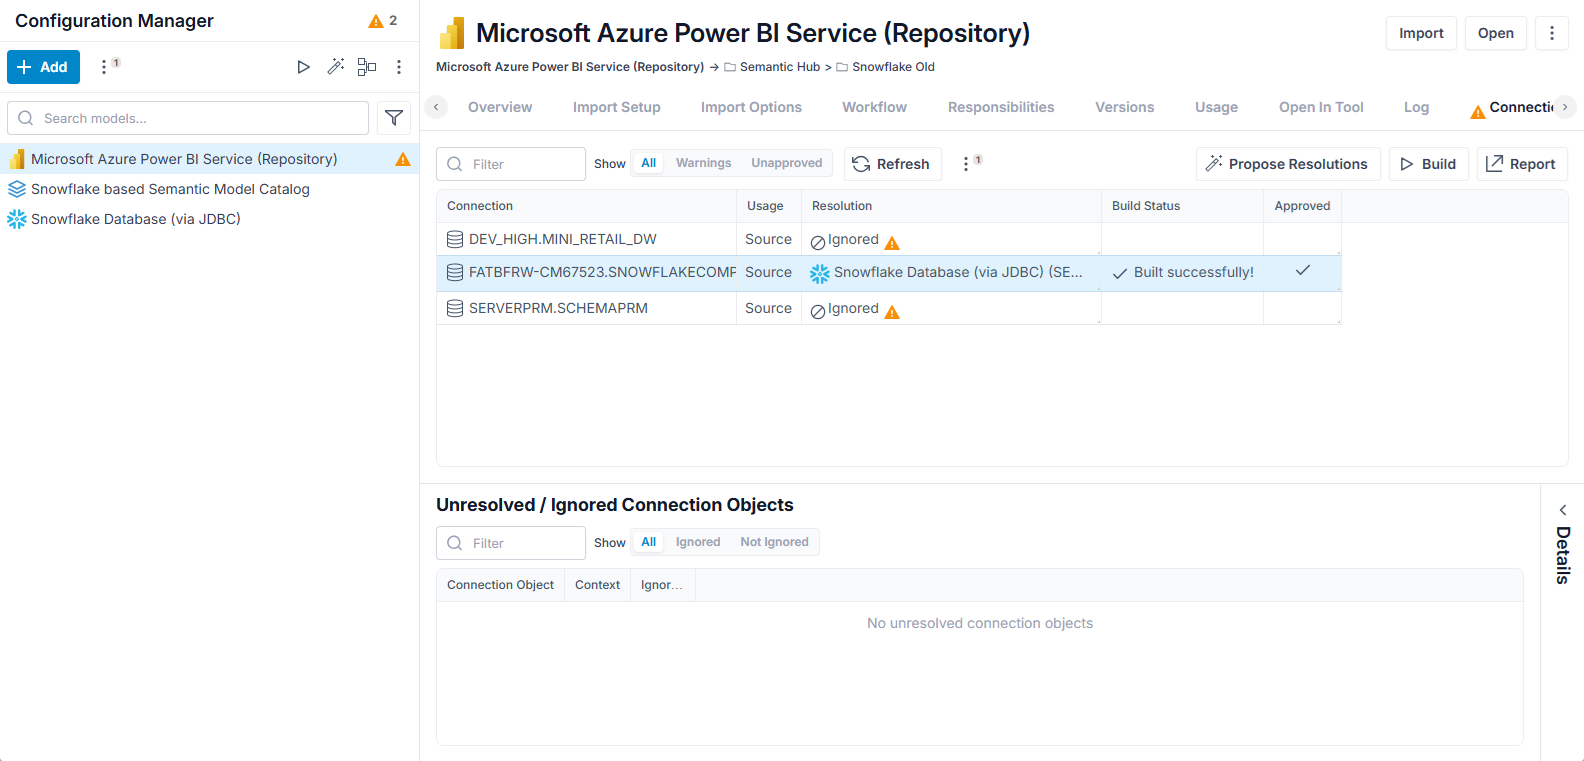Expand the Details side panel chevron
The width and height of the screenshot is (1584, 761).
(x=1563, y=510)
